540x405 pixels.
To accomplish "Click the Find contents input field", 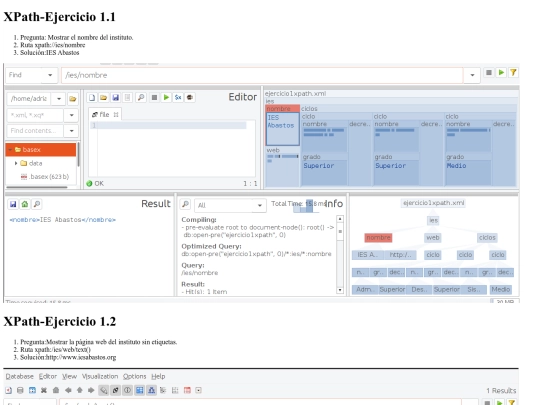I will [35, 131].
